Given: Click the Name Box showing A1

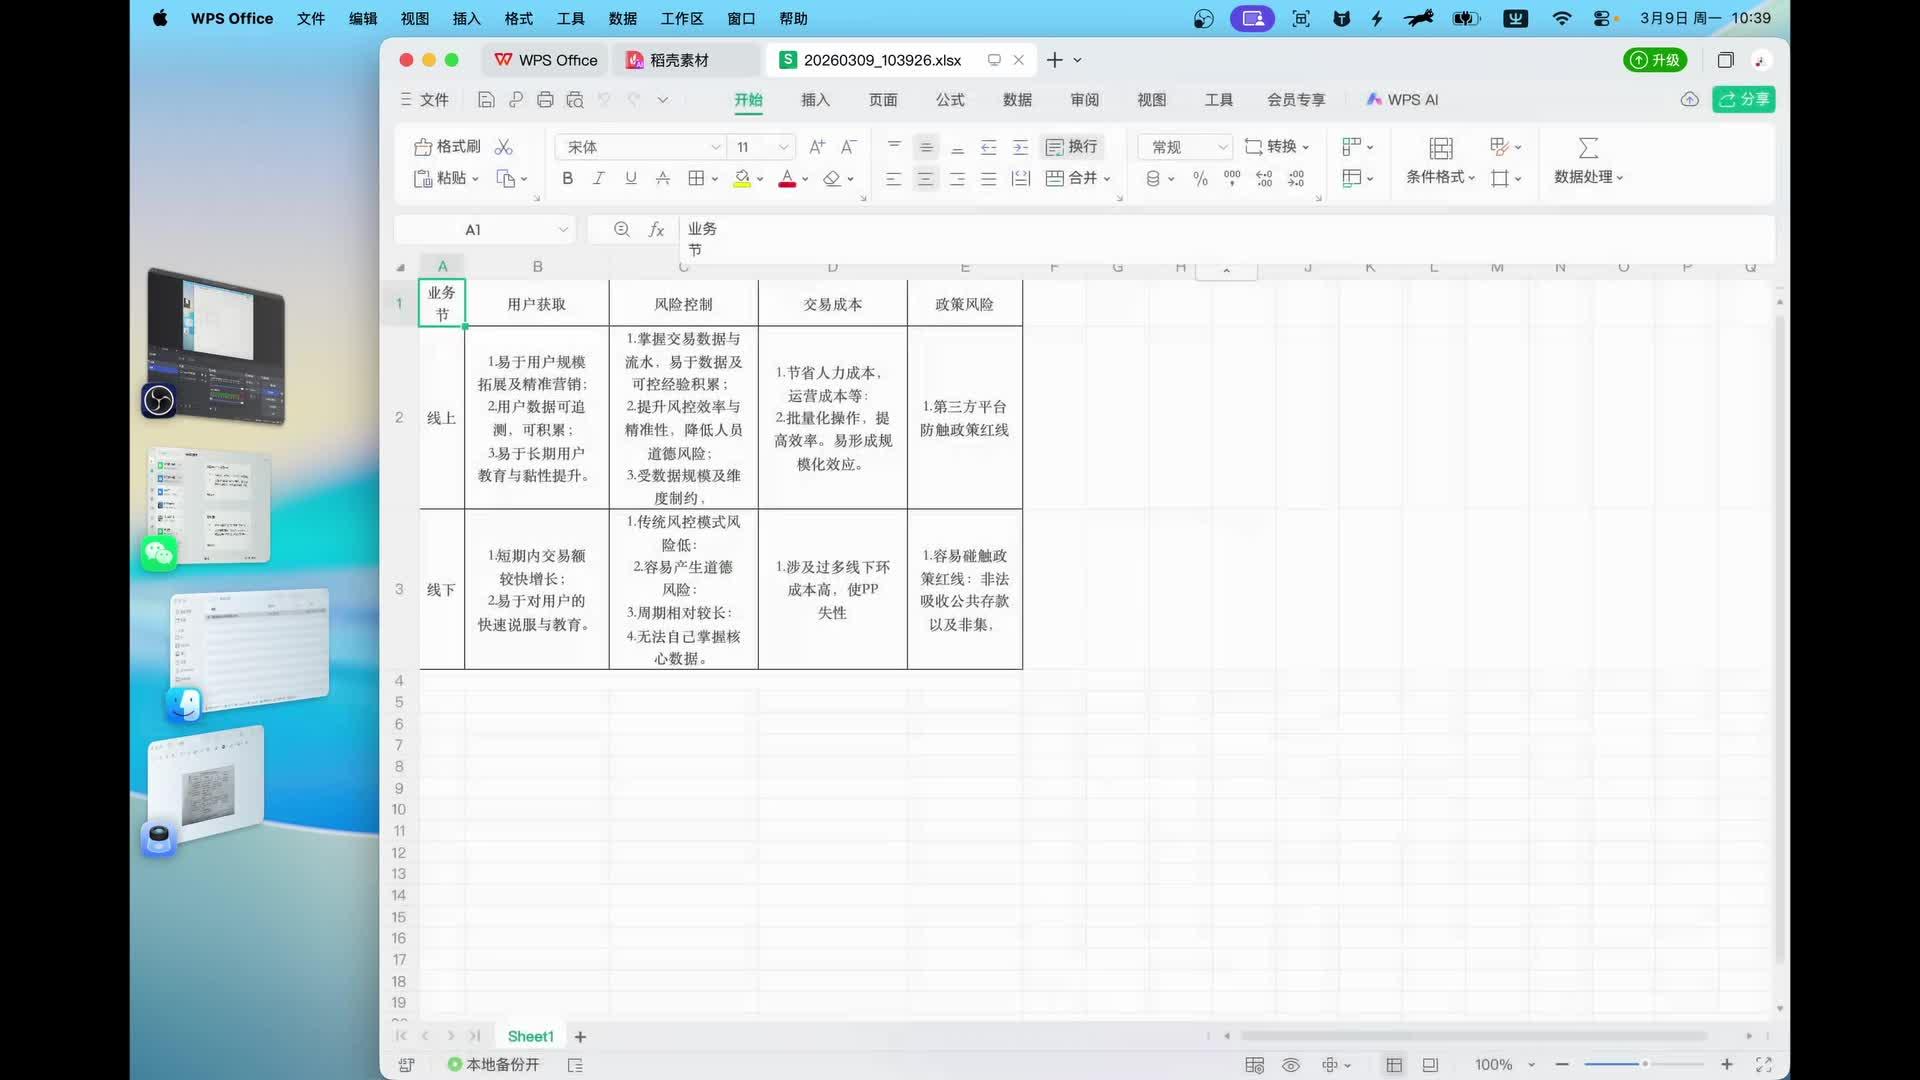Looking at the screenshot, I should 474,230.
